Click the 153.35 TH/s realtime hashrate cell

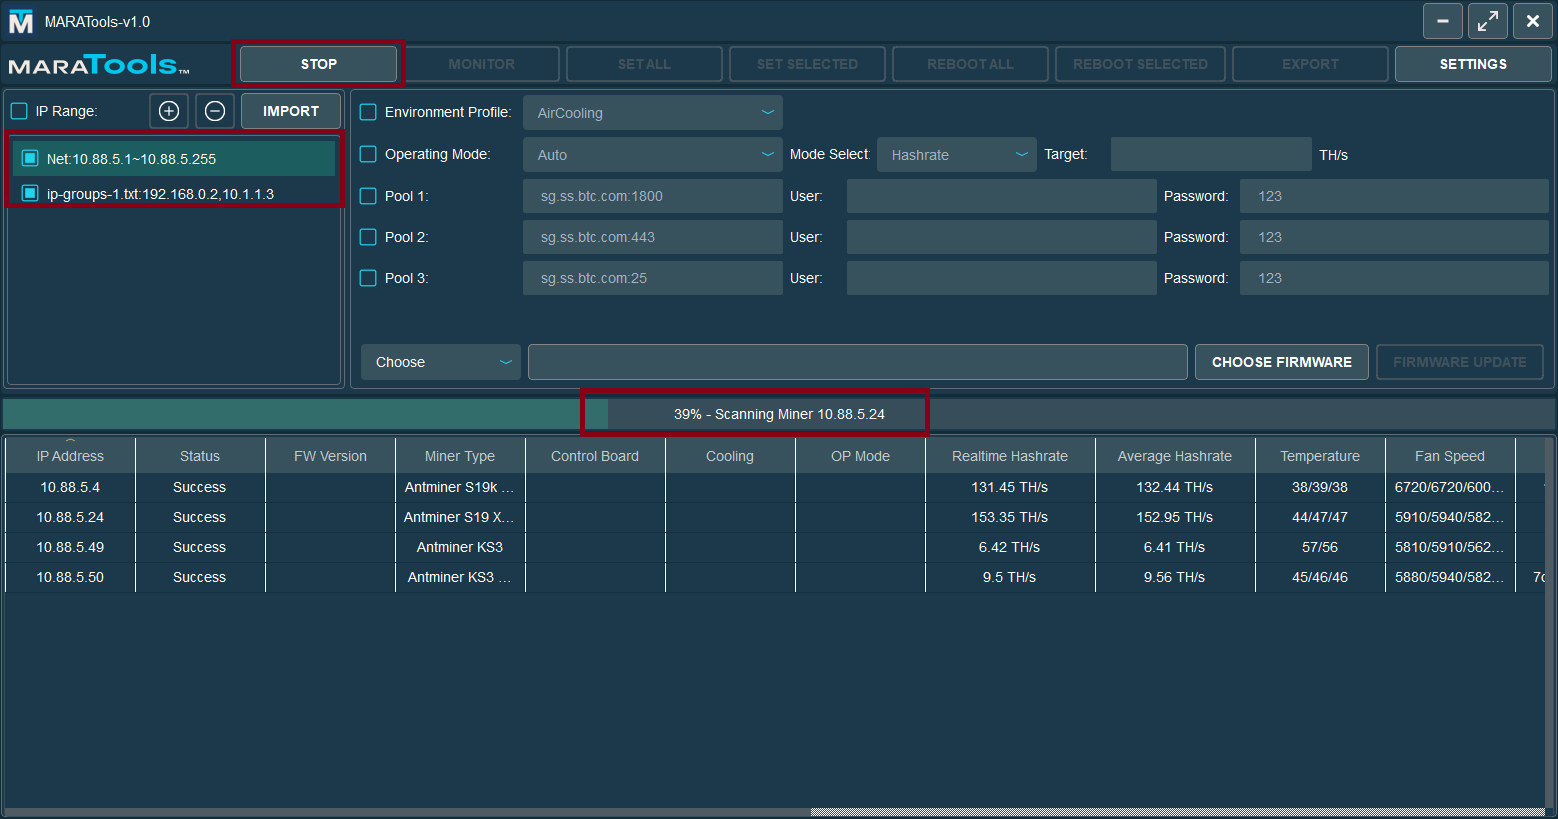pos(1010,517)
